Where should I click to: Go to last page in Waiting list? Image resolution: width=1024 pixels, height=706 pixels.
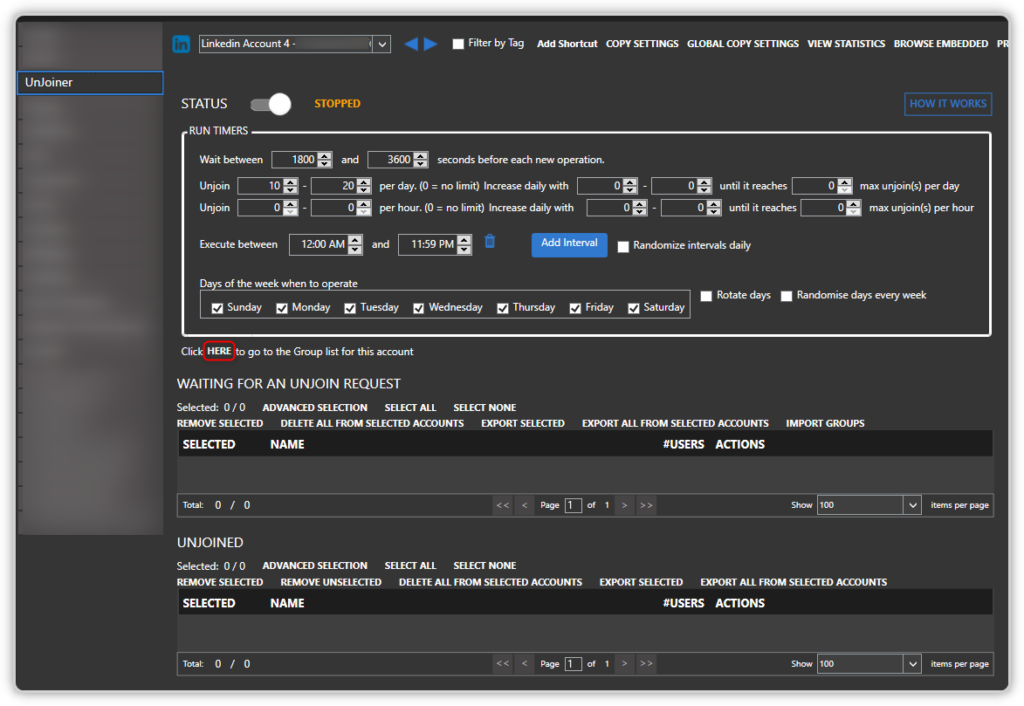[646, 506]
